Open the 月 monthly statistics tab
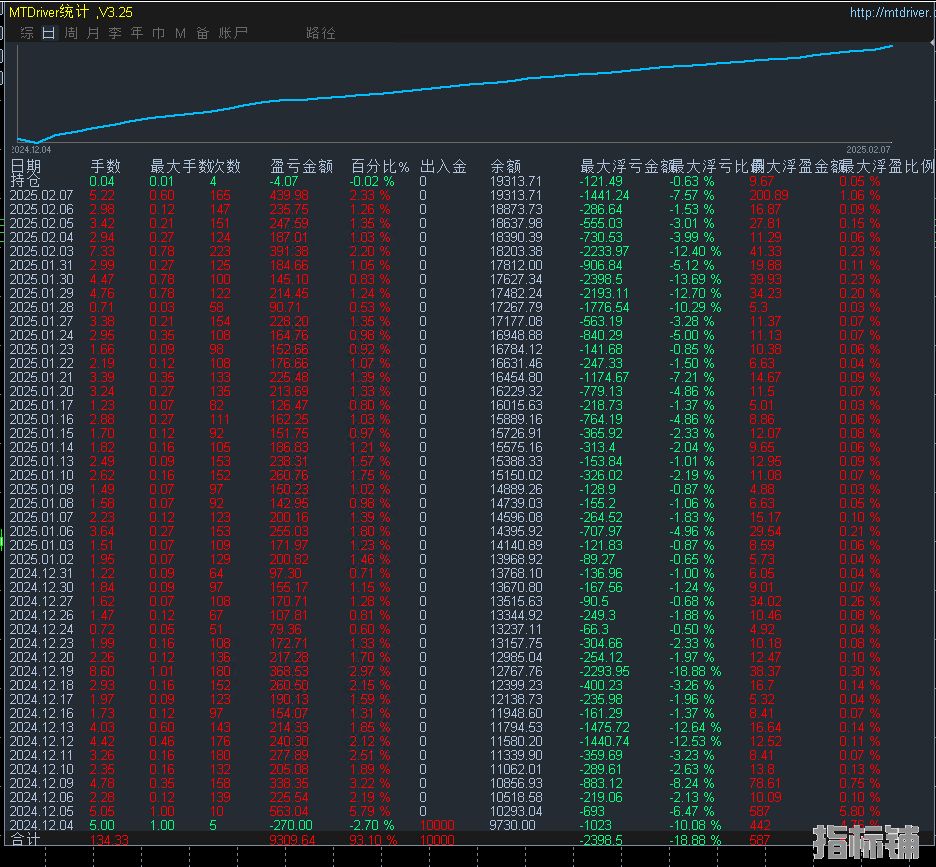936x867 pixels. [93, 33]
